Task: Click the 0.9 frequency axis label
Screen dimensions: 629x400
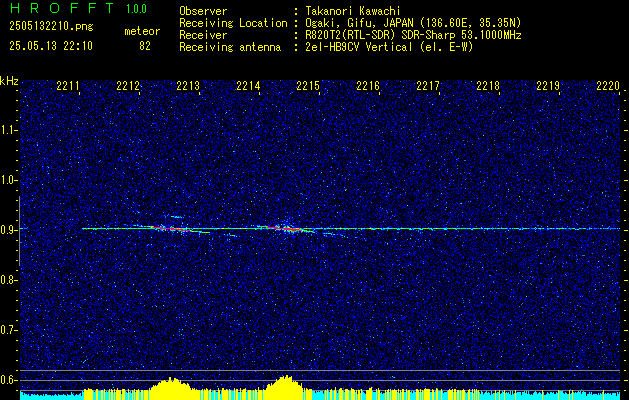Action: click(x=9, y=230)
